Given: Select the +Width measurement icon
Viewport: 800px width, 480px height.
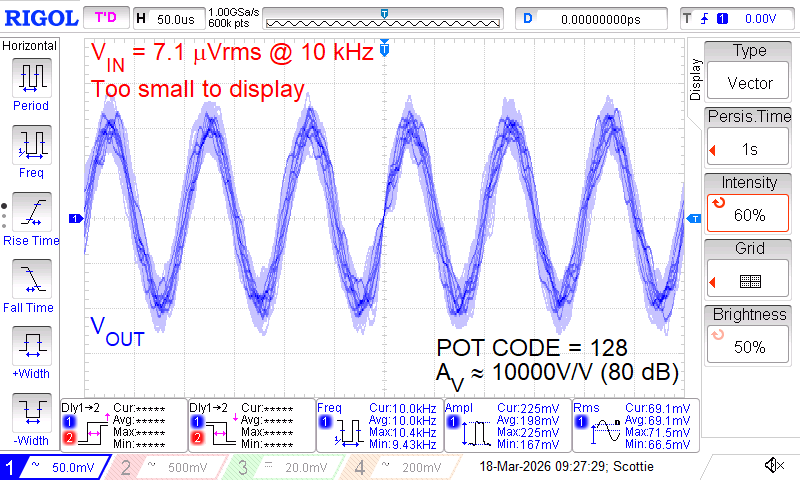Looking at the screenshot, I should (x=31, y=351).
